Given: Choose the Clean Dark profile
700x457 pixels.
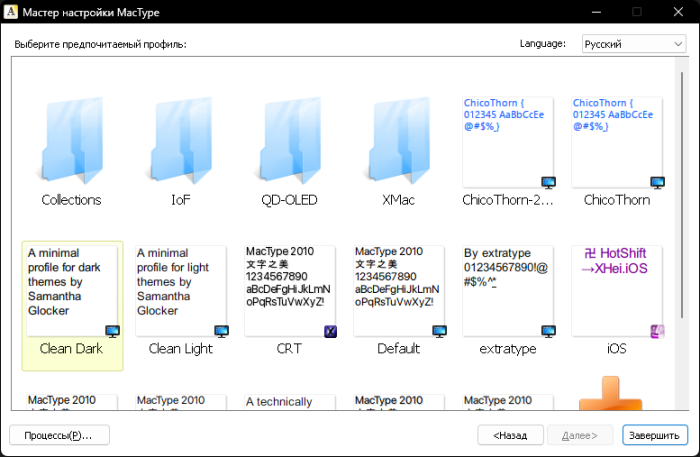Looking at the screenshot, I should click(x=72, y=292).
